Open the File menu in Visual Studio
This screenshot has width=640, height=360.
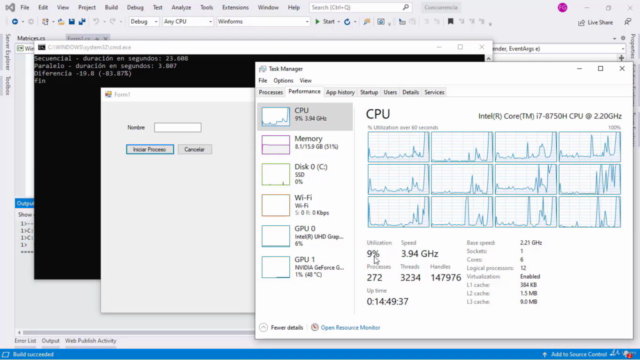click(x=25, y=7)
